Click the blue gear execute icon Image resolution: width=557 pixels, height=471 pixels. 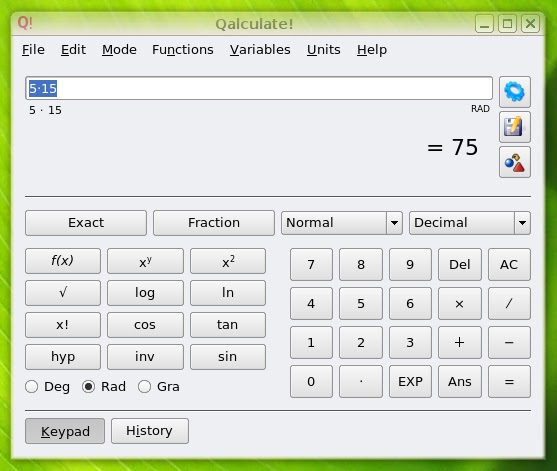(x=514, y=92)
